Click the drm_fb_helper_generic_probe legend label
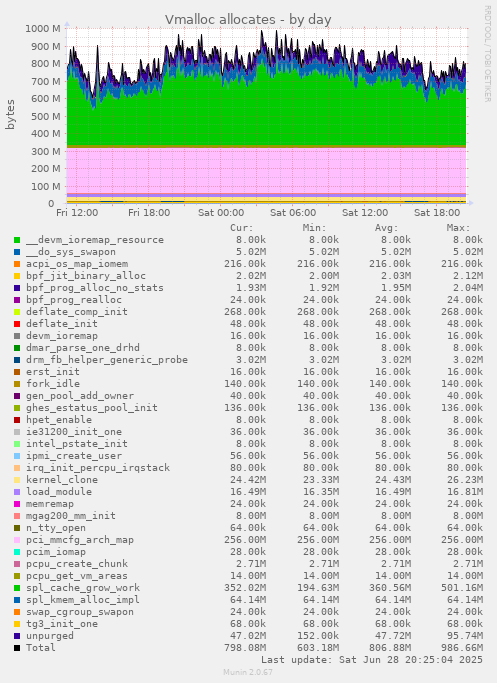497x683 pixels. tap(107, 360)
